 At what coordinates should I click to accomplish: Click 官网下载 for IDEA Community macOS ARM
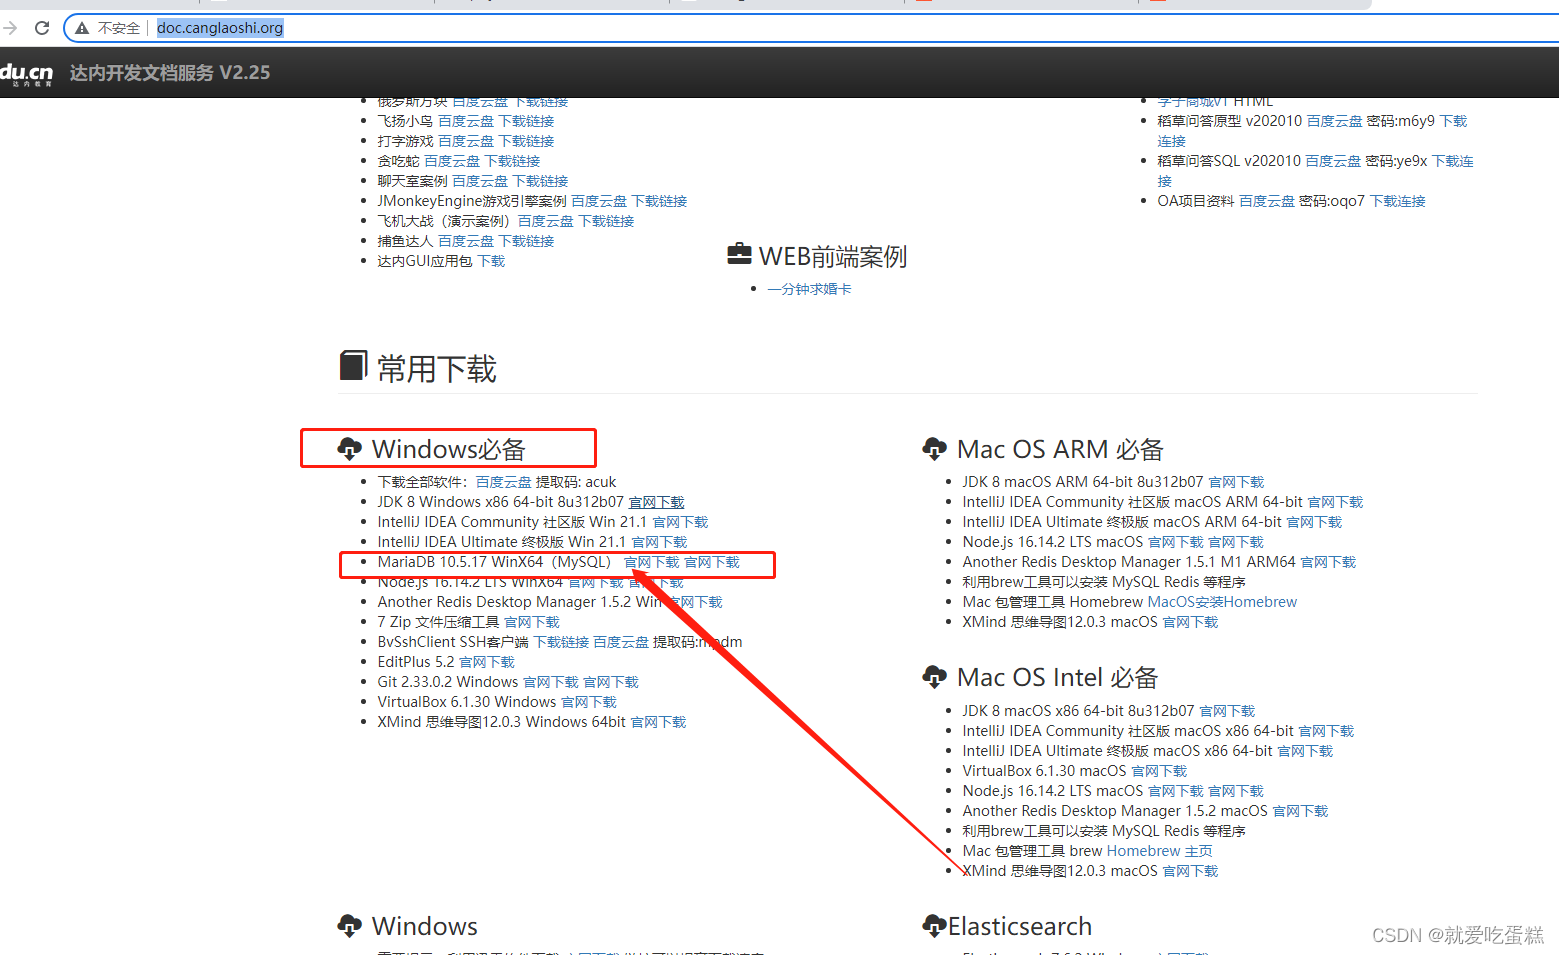[1335, 502]
